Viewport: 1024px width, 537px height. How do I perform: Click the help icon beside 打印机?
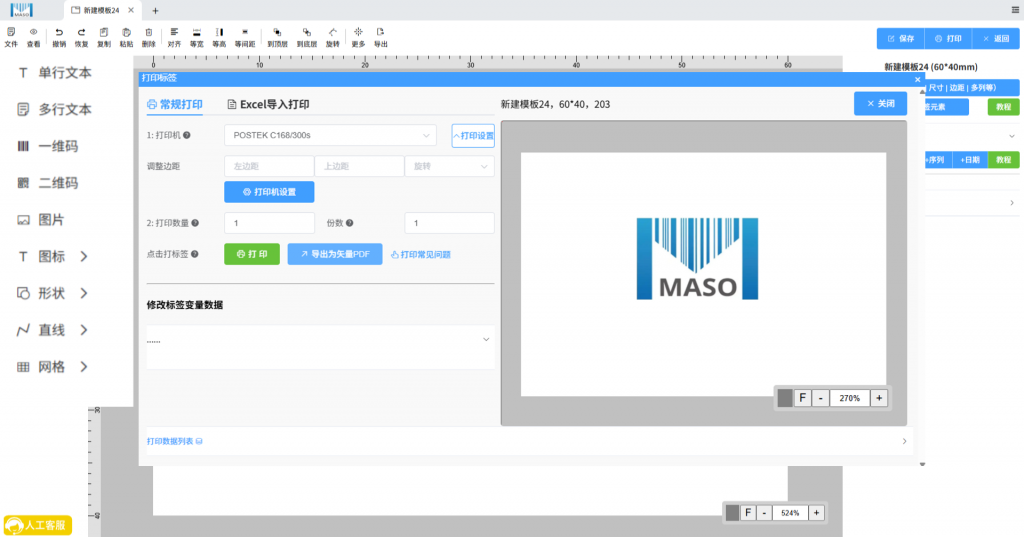pos(187,135)
